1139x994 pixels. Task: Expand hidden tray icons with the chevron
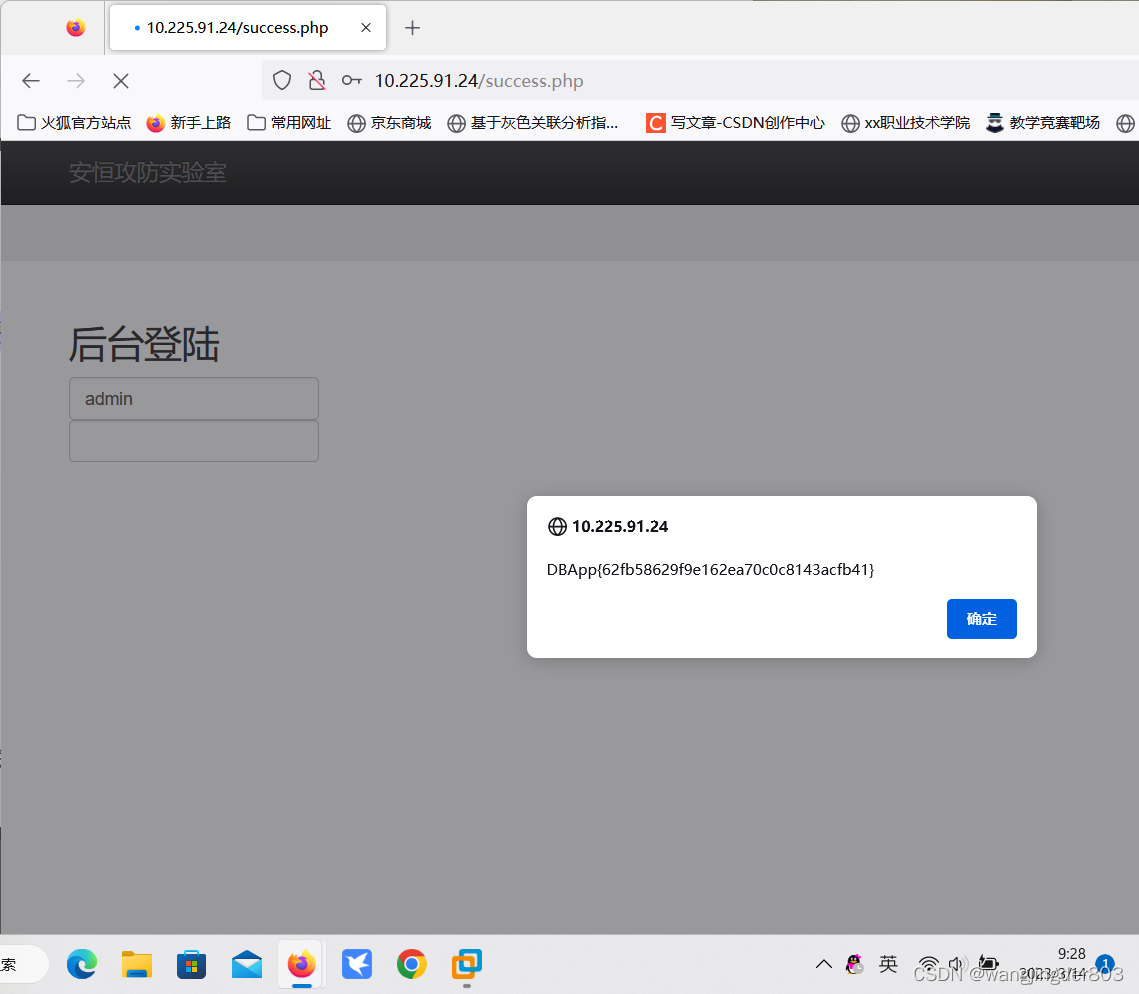(x=823, y=964)
